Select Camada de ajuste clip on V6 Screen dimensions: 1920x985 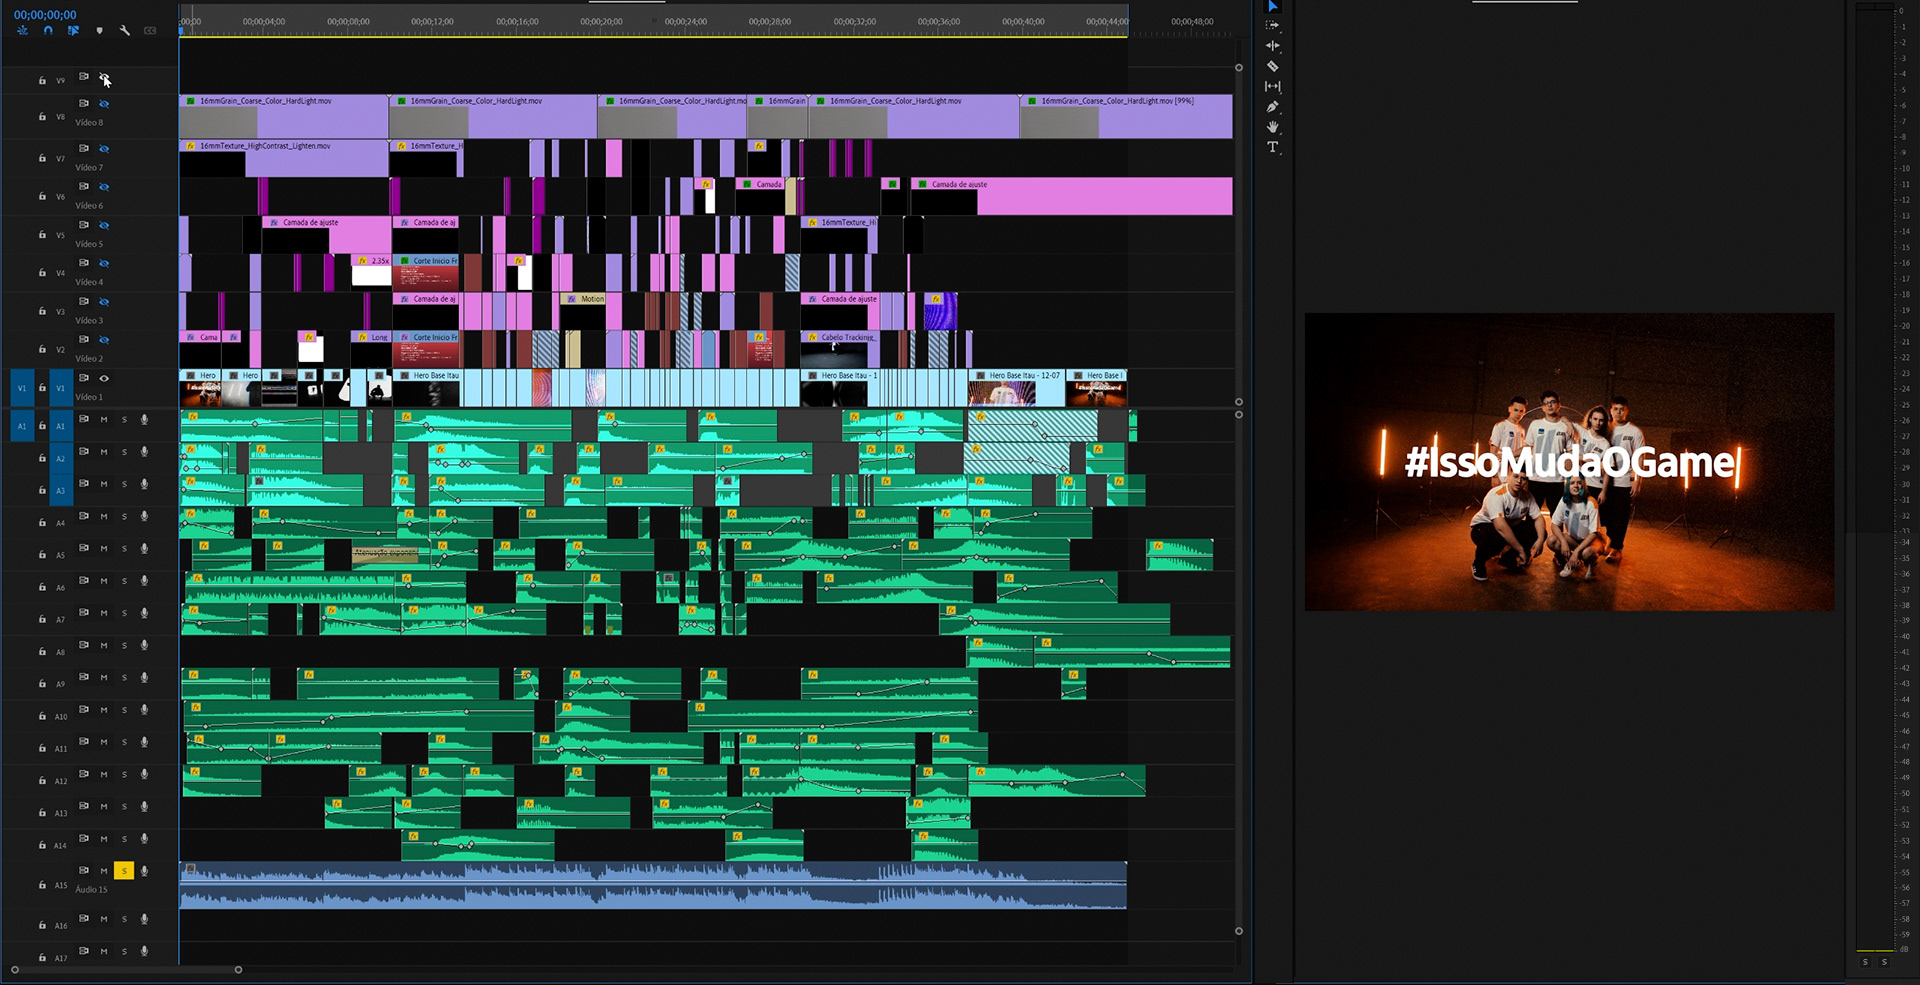[x=1070, y=196]
